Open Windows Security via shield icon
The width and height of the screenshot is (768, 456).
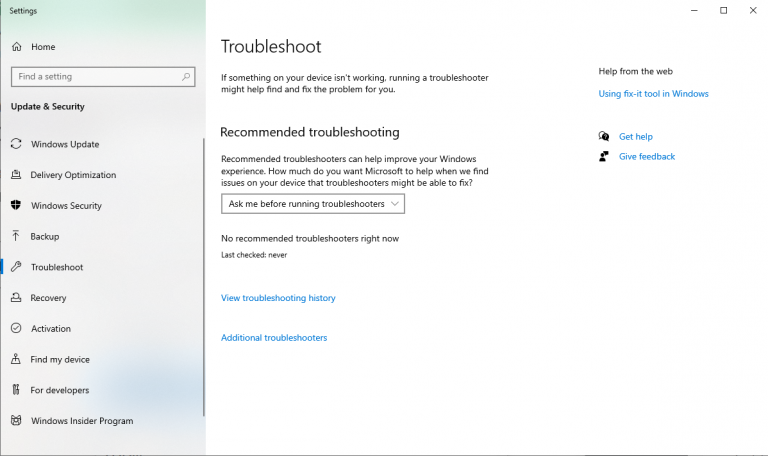pos(16,206)
